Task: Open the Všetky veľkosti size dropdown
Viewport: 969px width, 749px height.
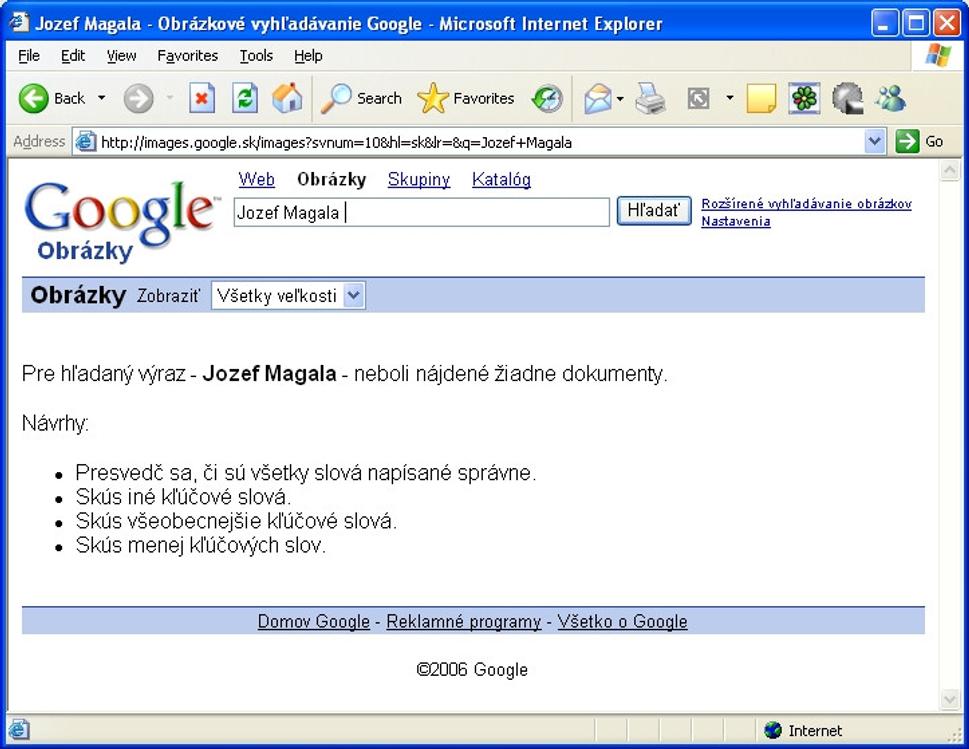Action: click(288, 295)
